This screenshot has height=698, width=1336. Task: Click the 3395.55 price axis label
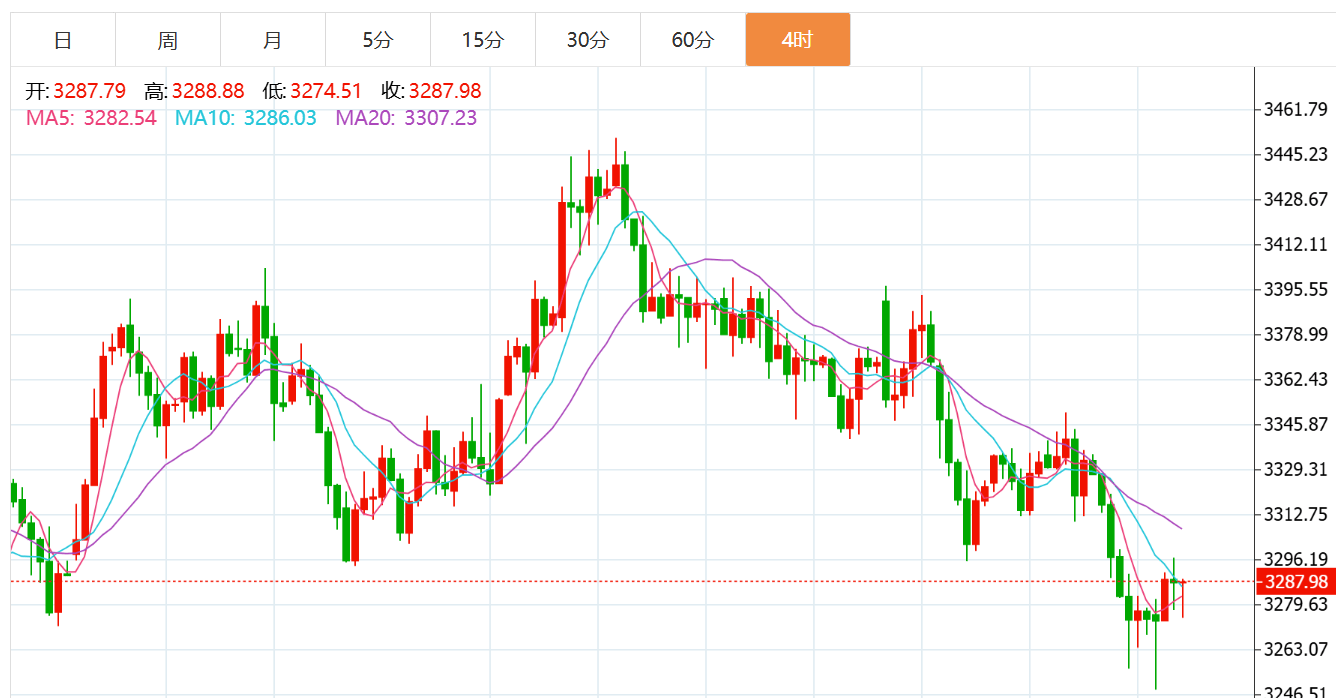coord(1295,289)
